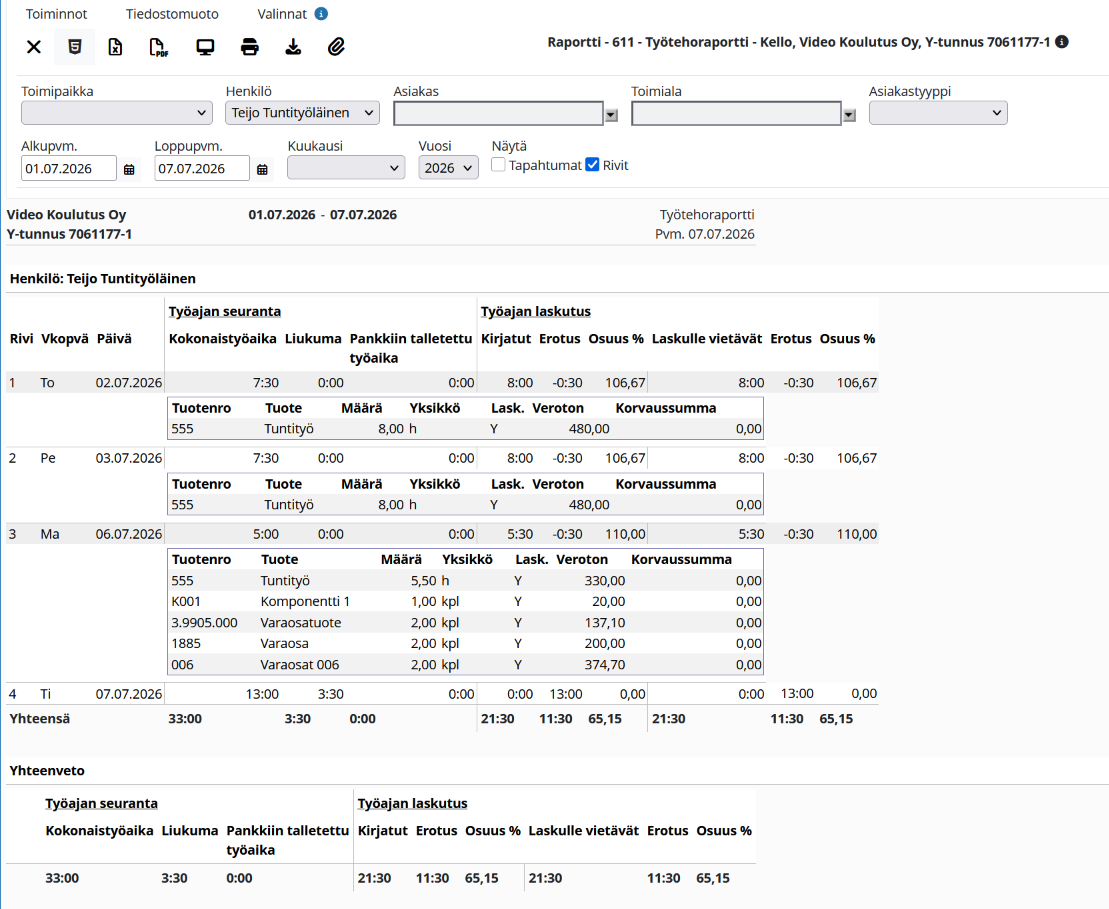
Task: Download the report with download icon
Action: tap(293, 47)
